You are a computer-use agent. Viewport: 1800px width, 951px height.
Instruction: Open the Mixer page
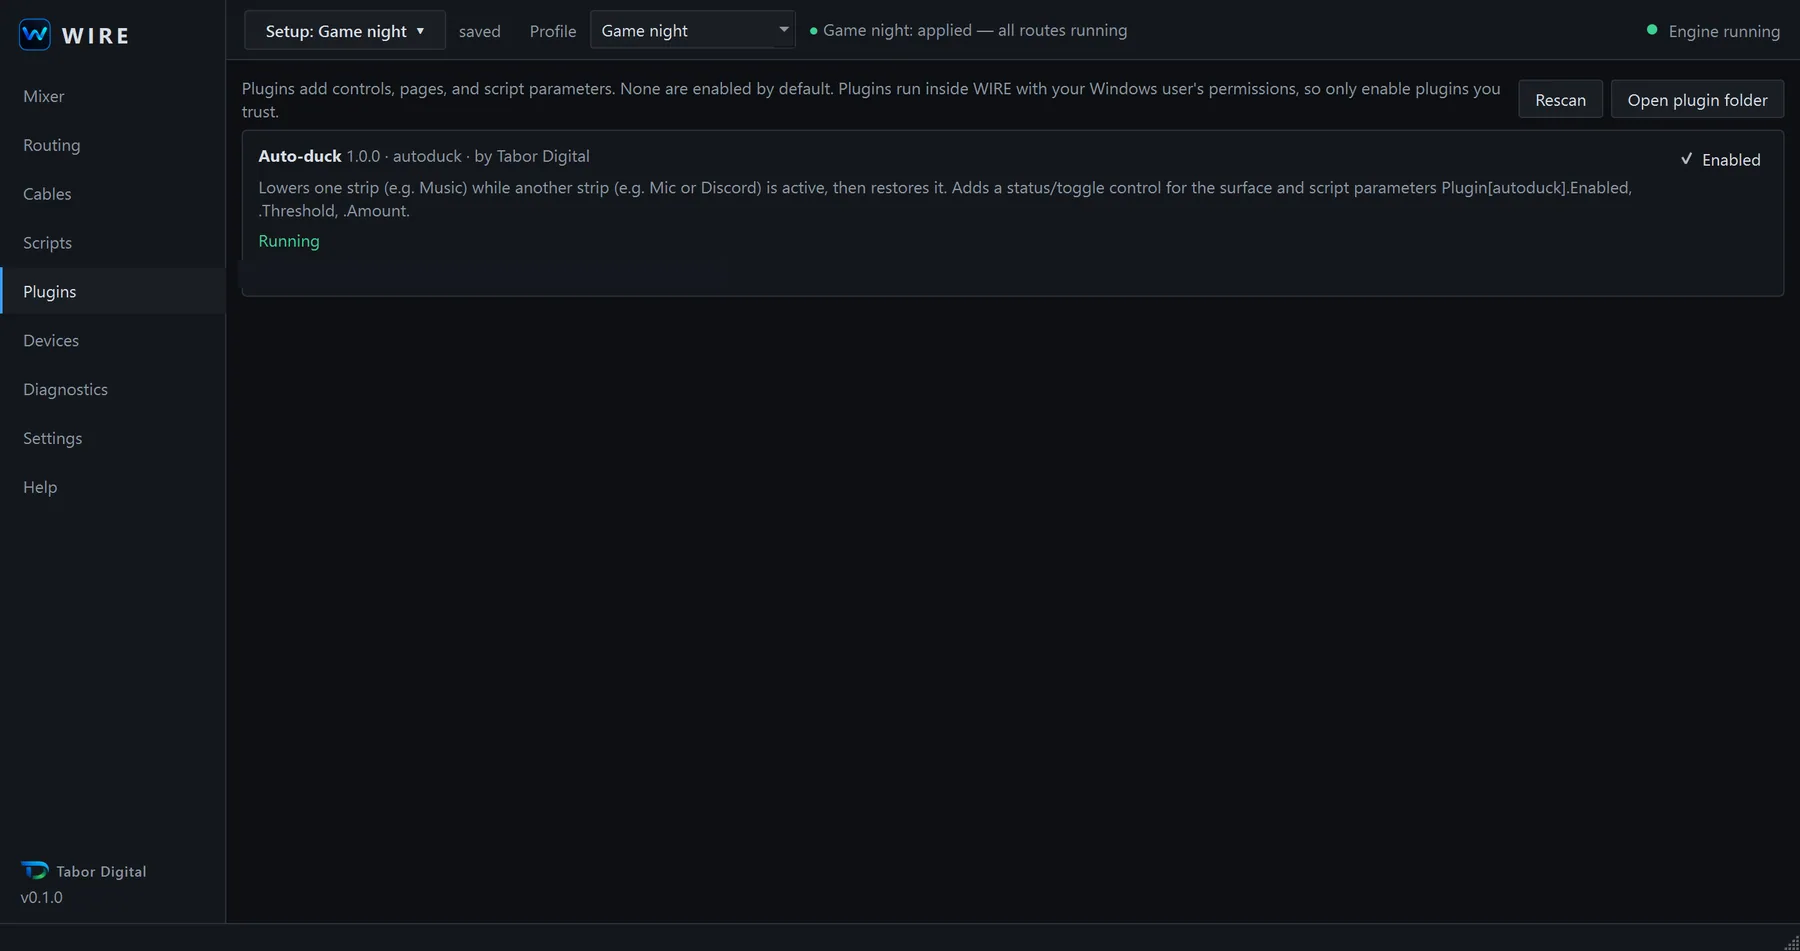(x=113, y=96)
